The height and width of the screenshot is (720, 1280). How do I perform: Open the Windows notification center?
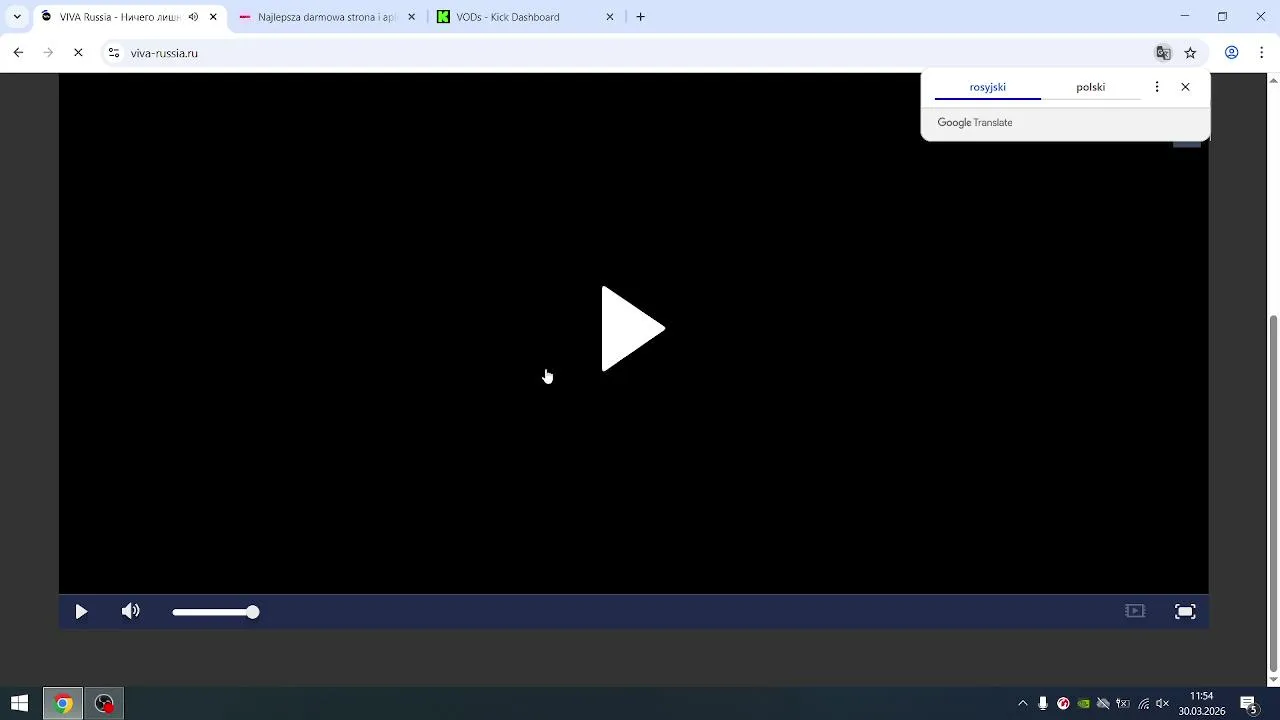[1248, 704]
